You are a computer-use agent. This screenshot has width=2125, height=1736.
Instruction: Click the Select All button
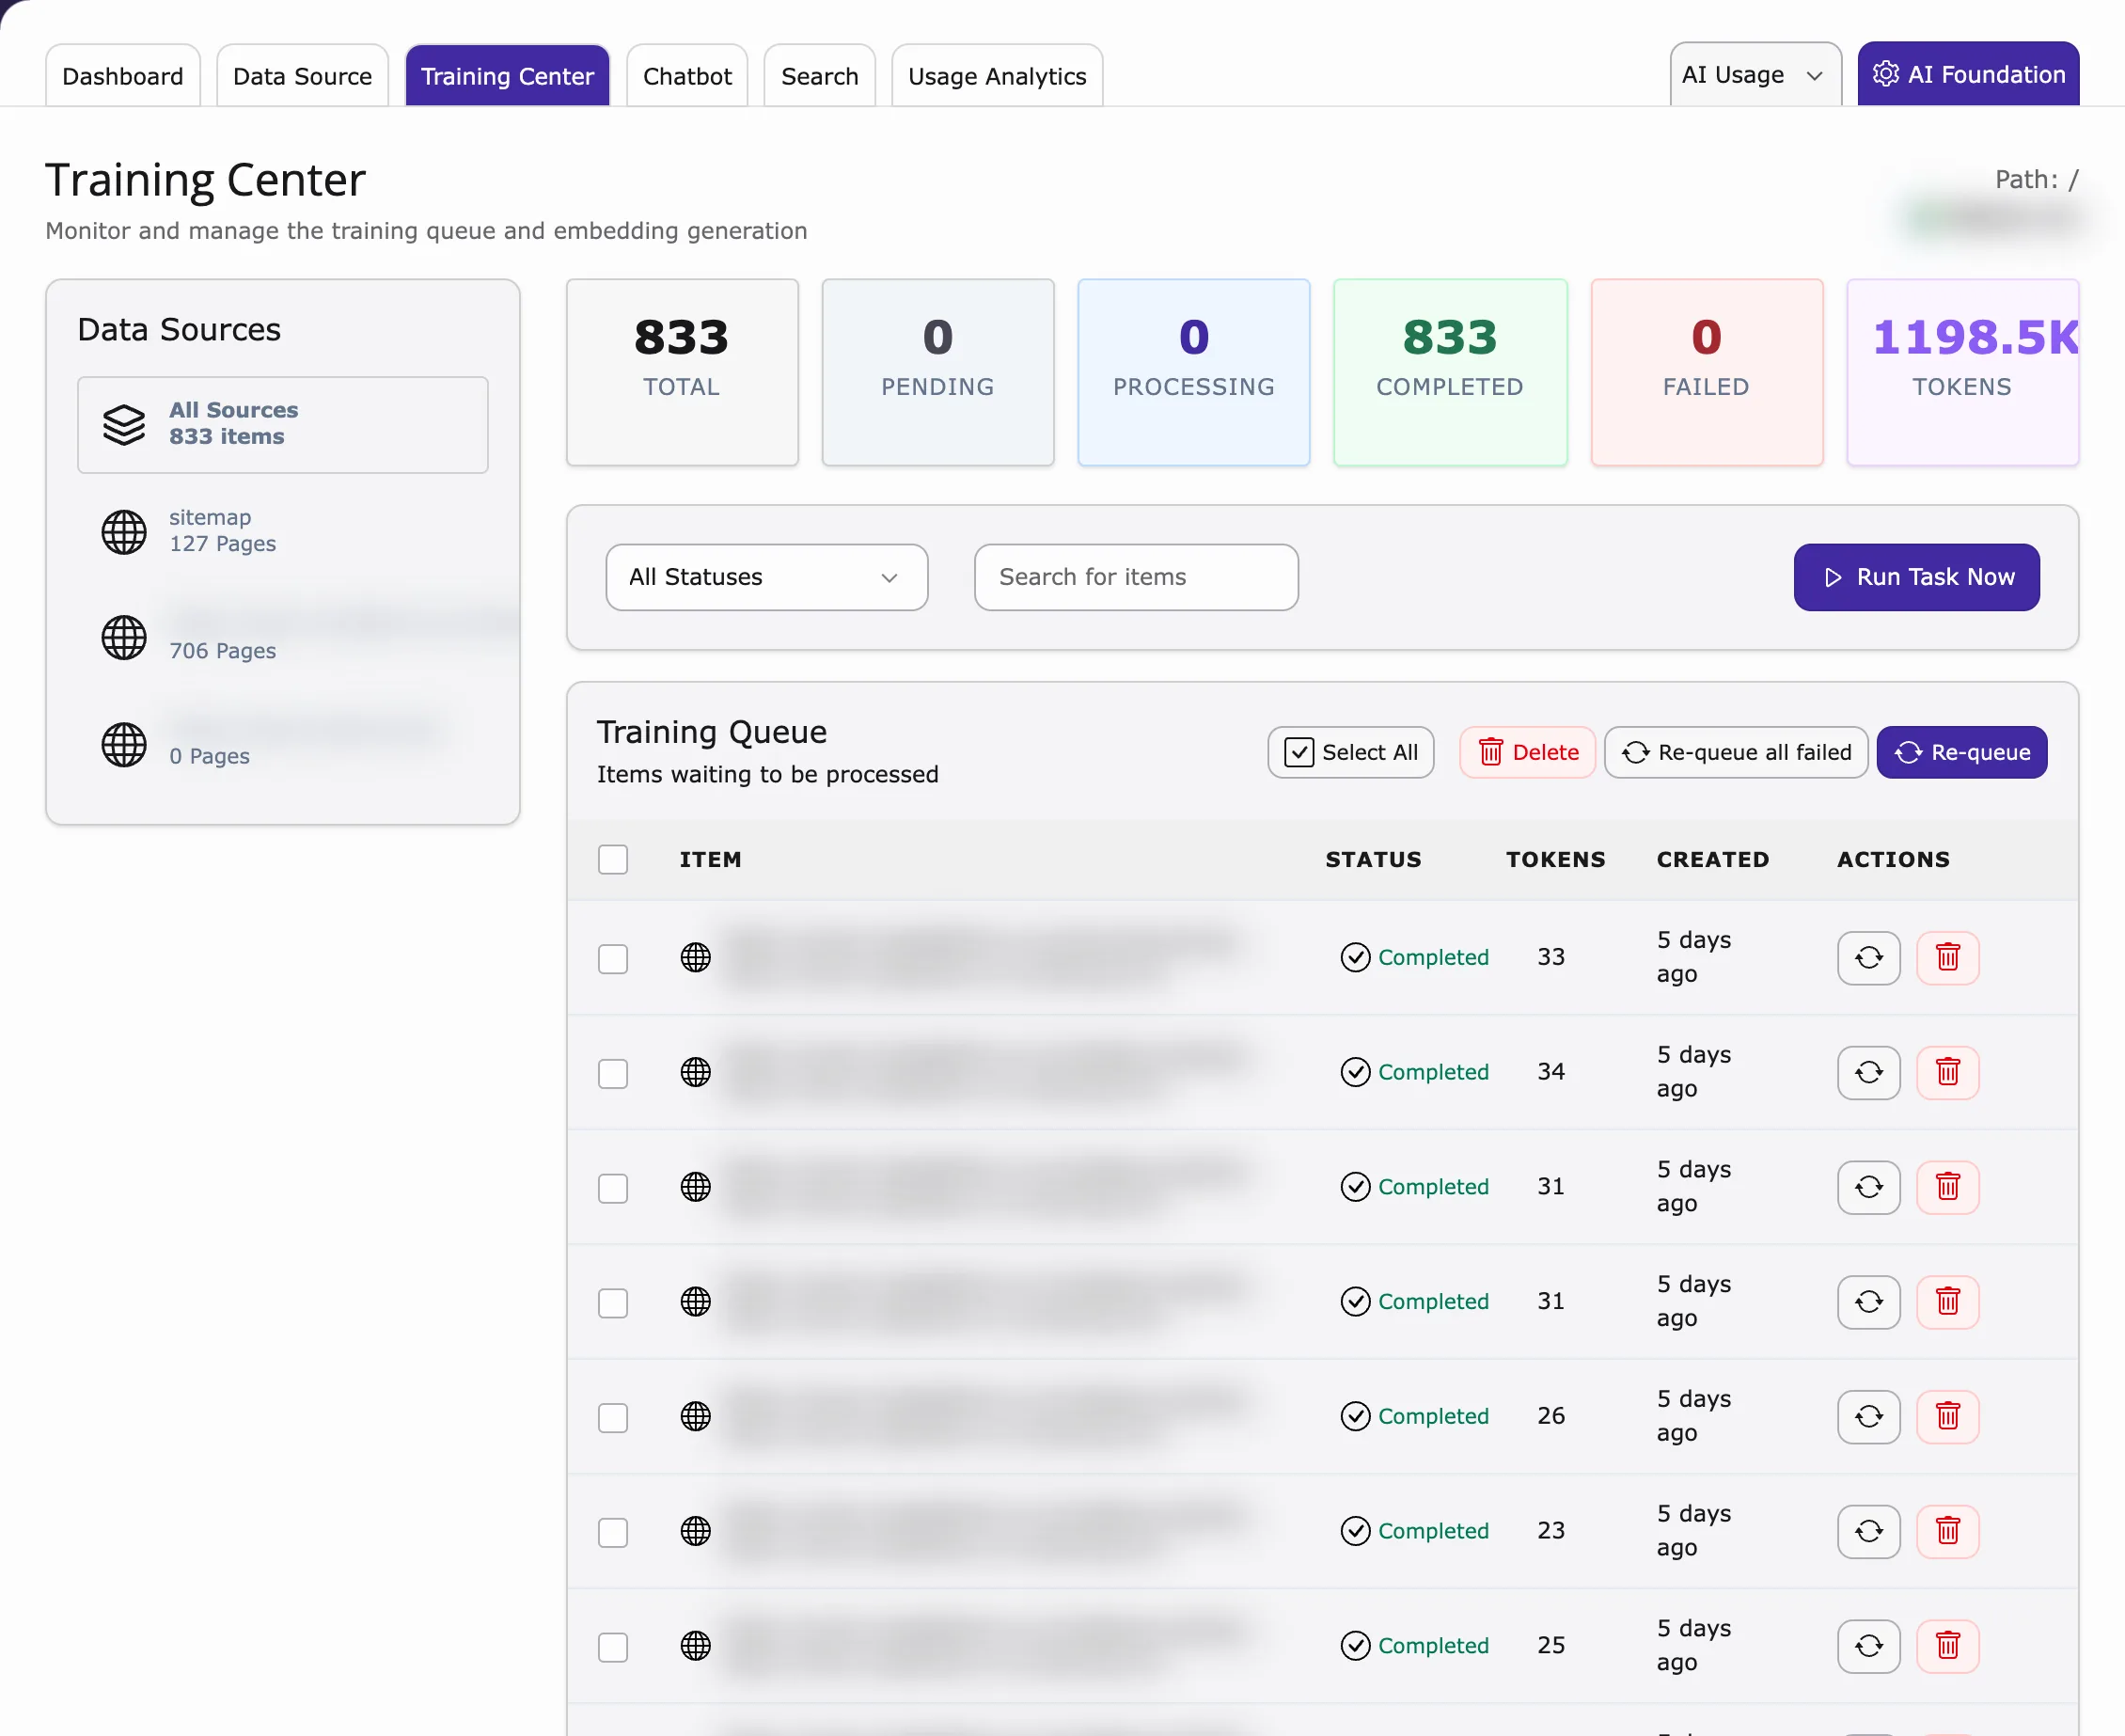(x=1350, y=752)
